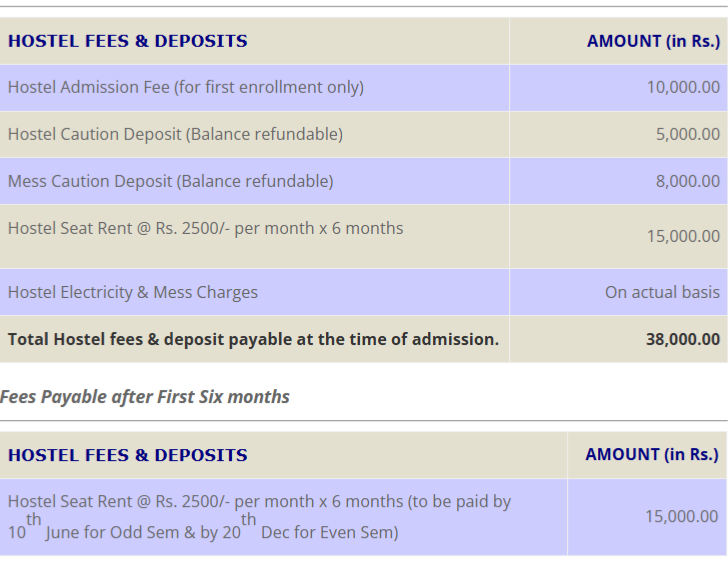
Task: Select the 15,000.00 amount in the lower table
Action: (x=681, y=516)
